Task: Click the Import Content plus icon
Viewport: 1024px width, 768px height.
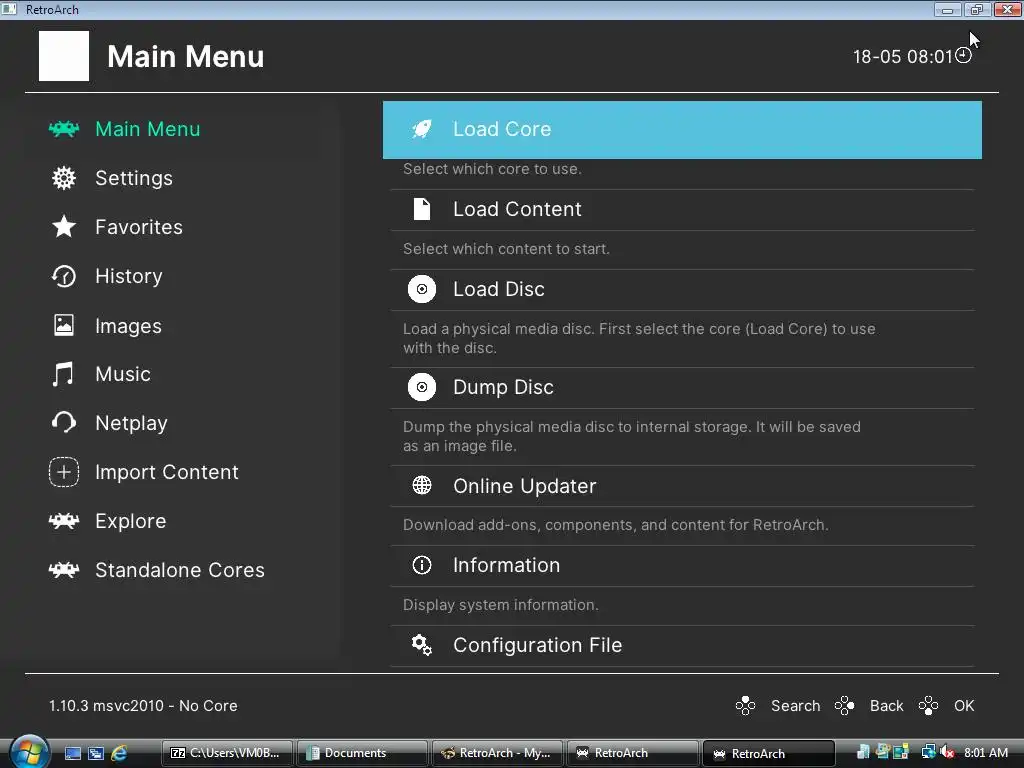Action: 64,472
